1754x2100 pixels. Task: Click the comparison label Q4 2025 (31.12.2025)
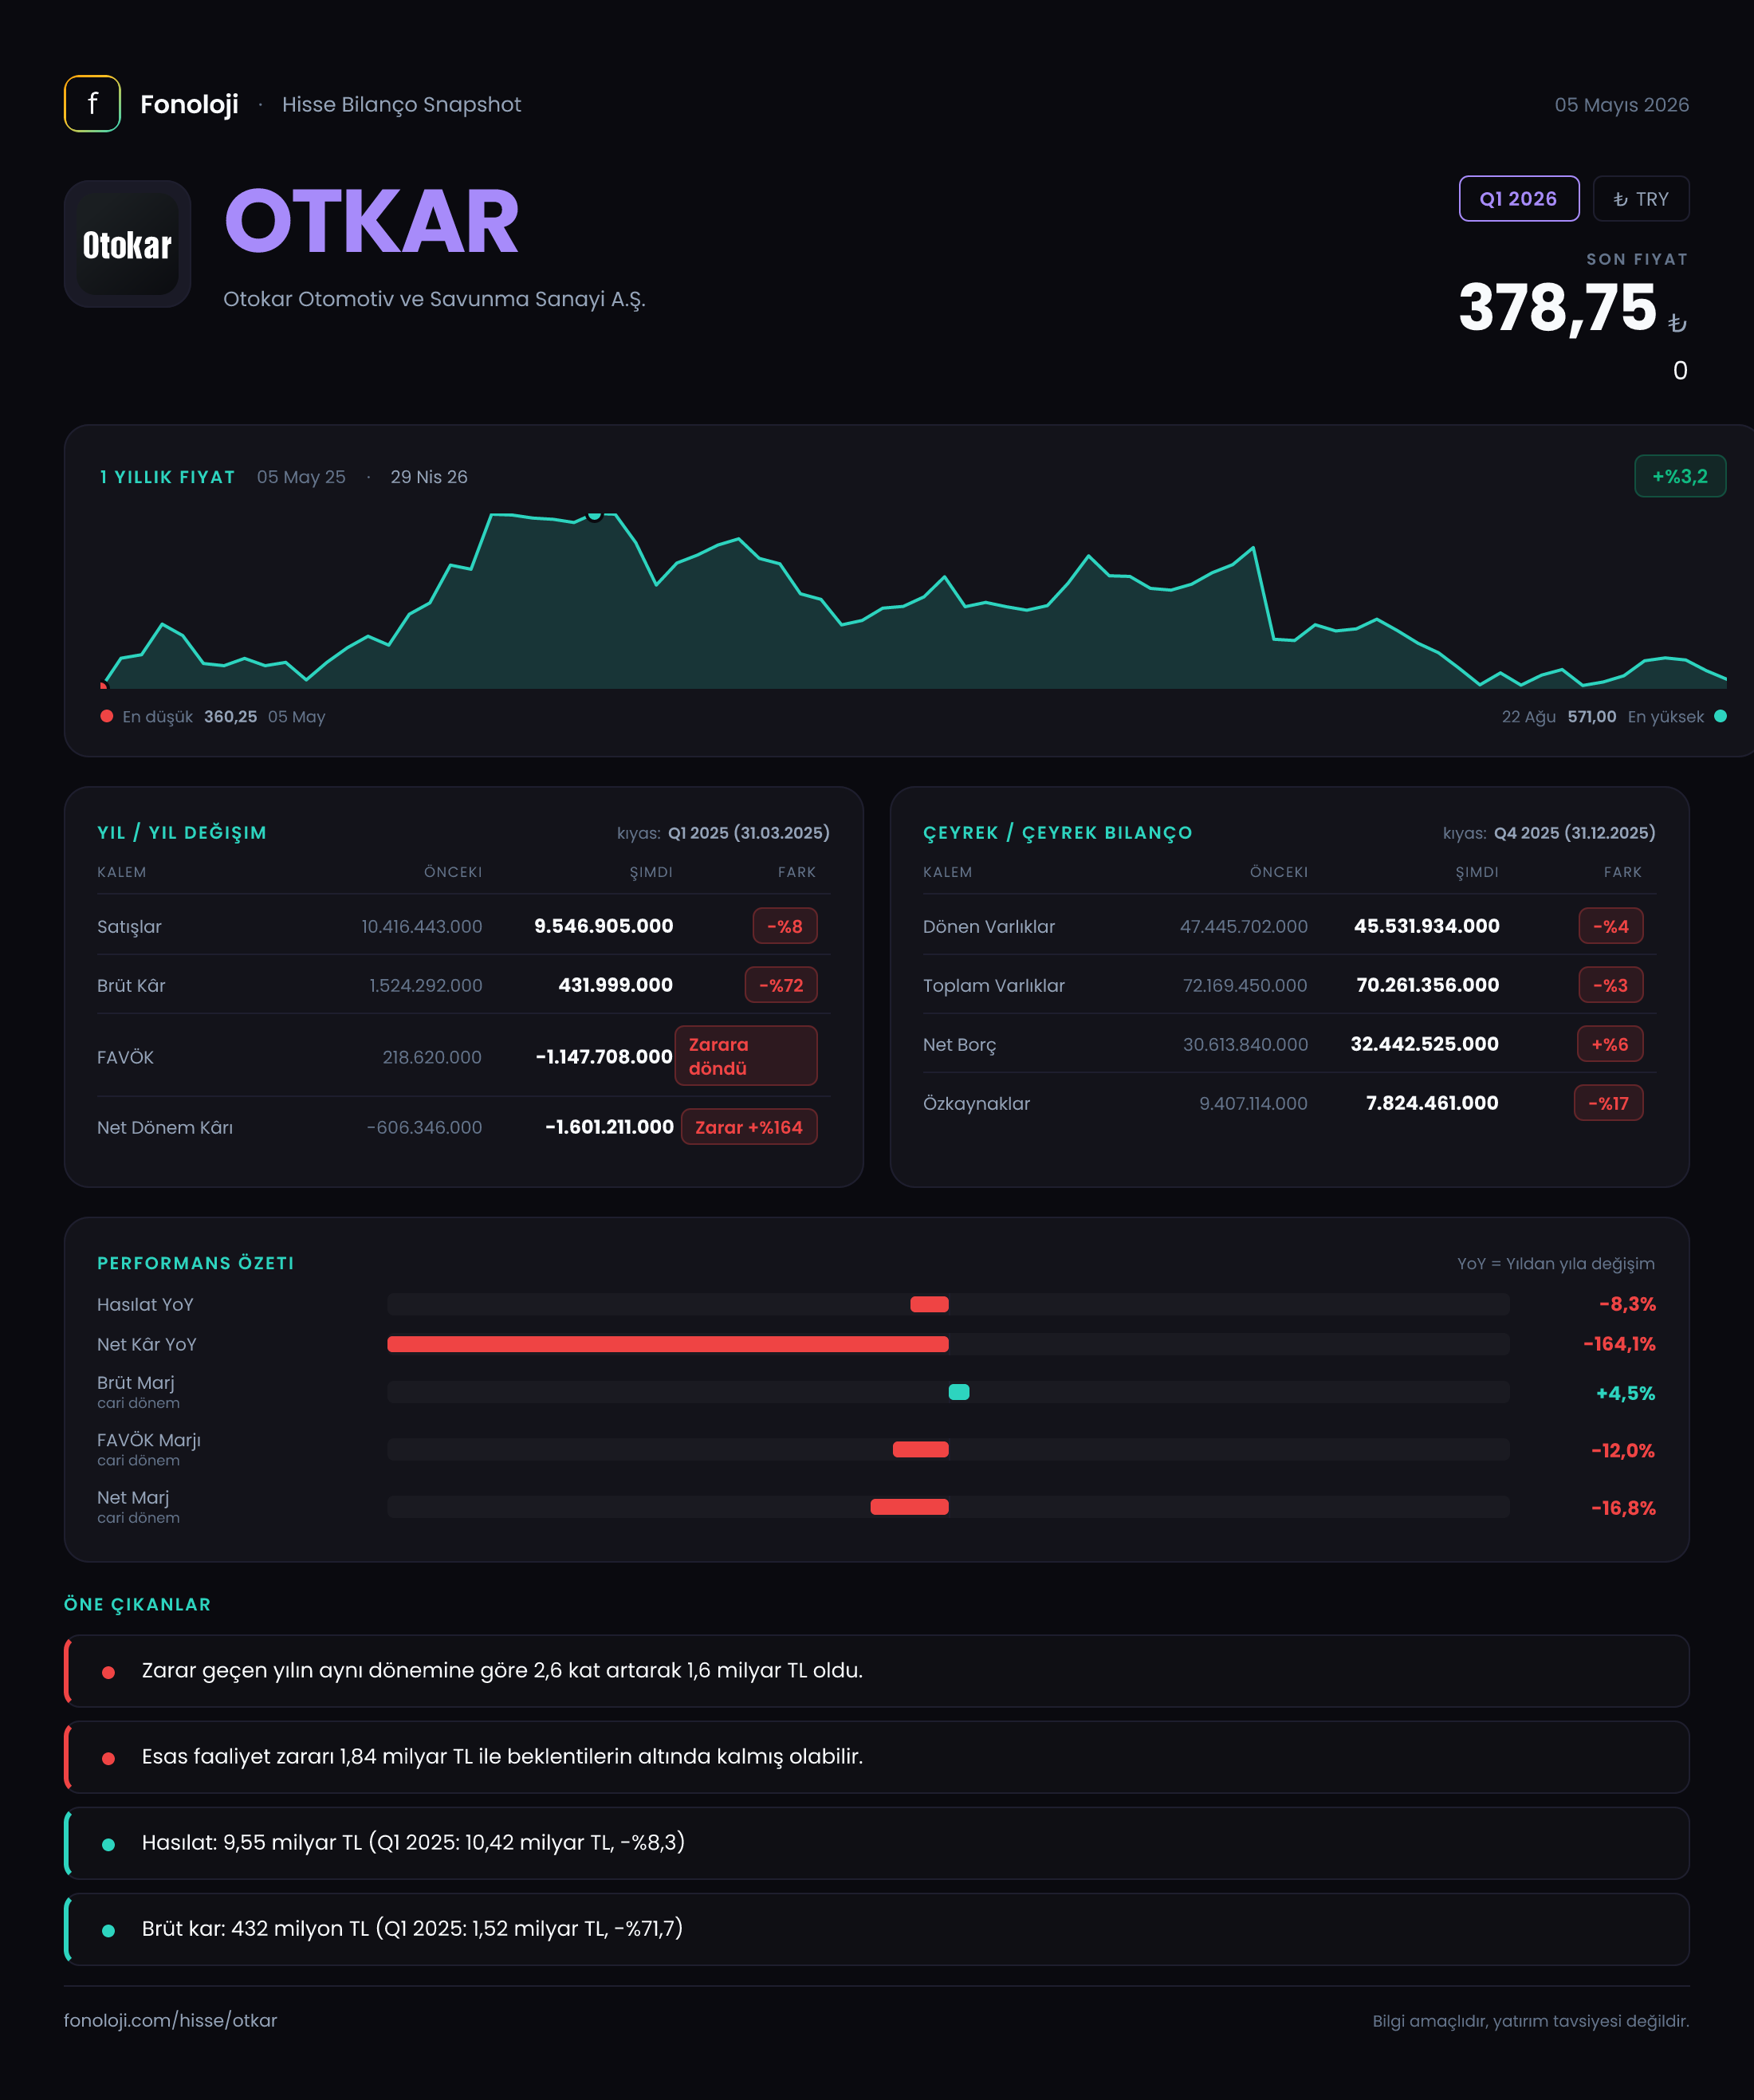1574,832
